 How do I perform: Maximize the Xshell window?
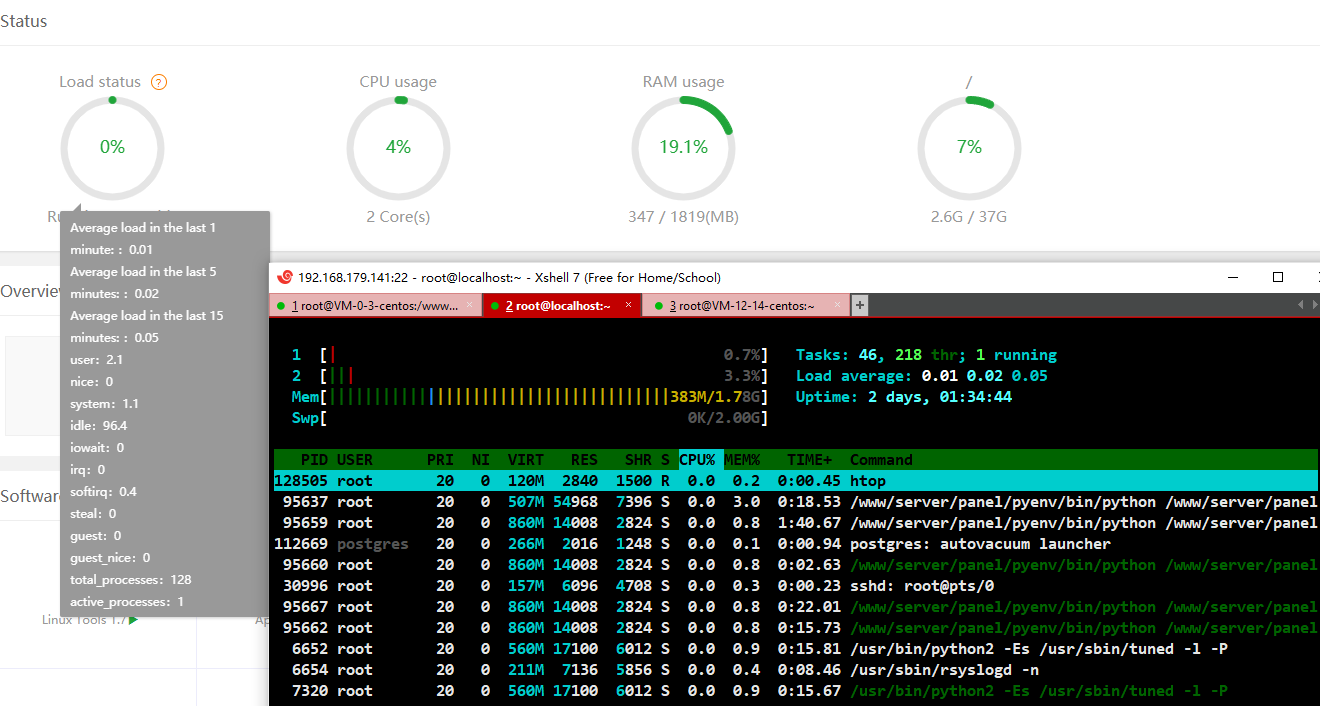click(x=1277, y=277)
